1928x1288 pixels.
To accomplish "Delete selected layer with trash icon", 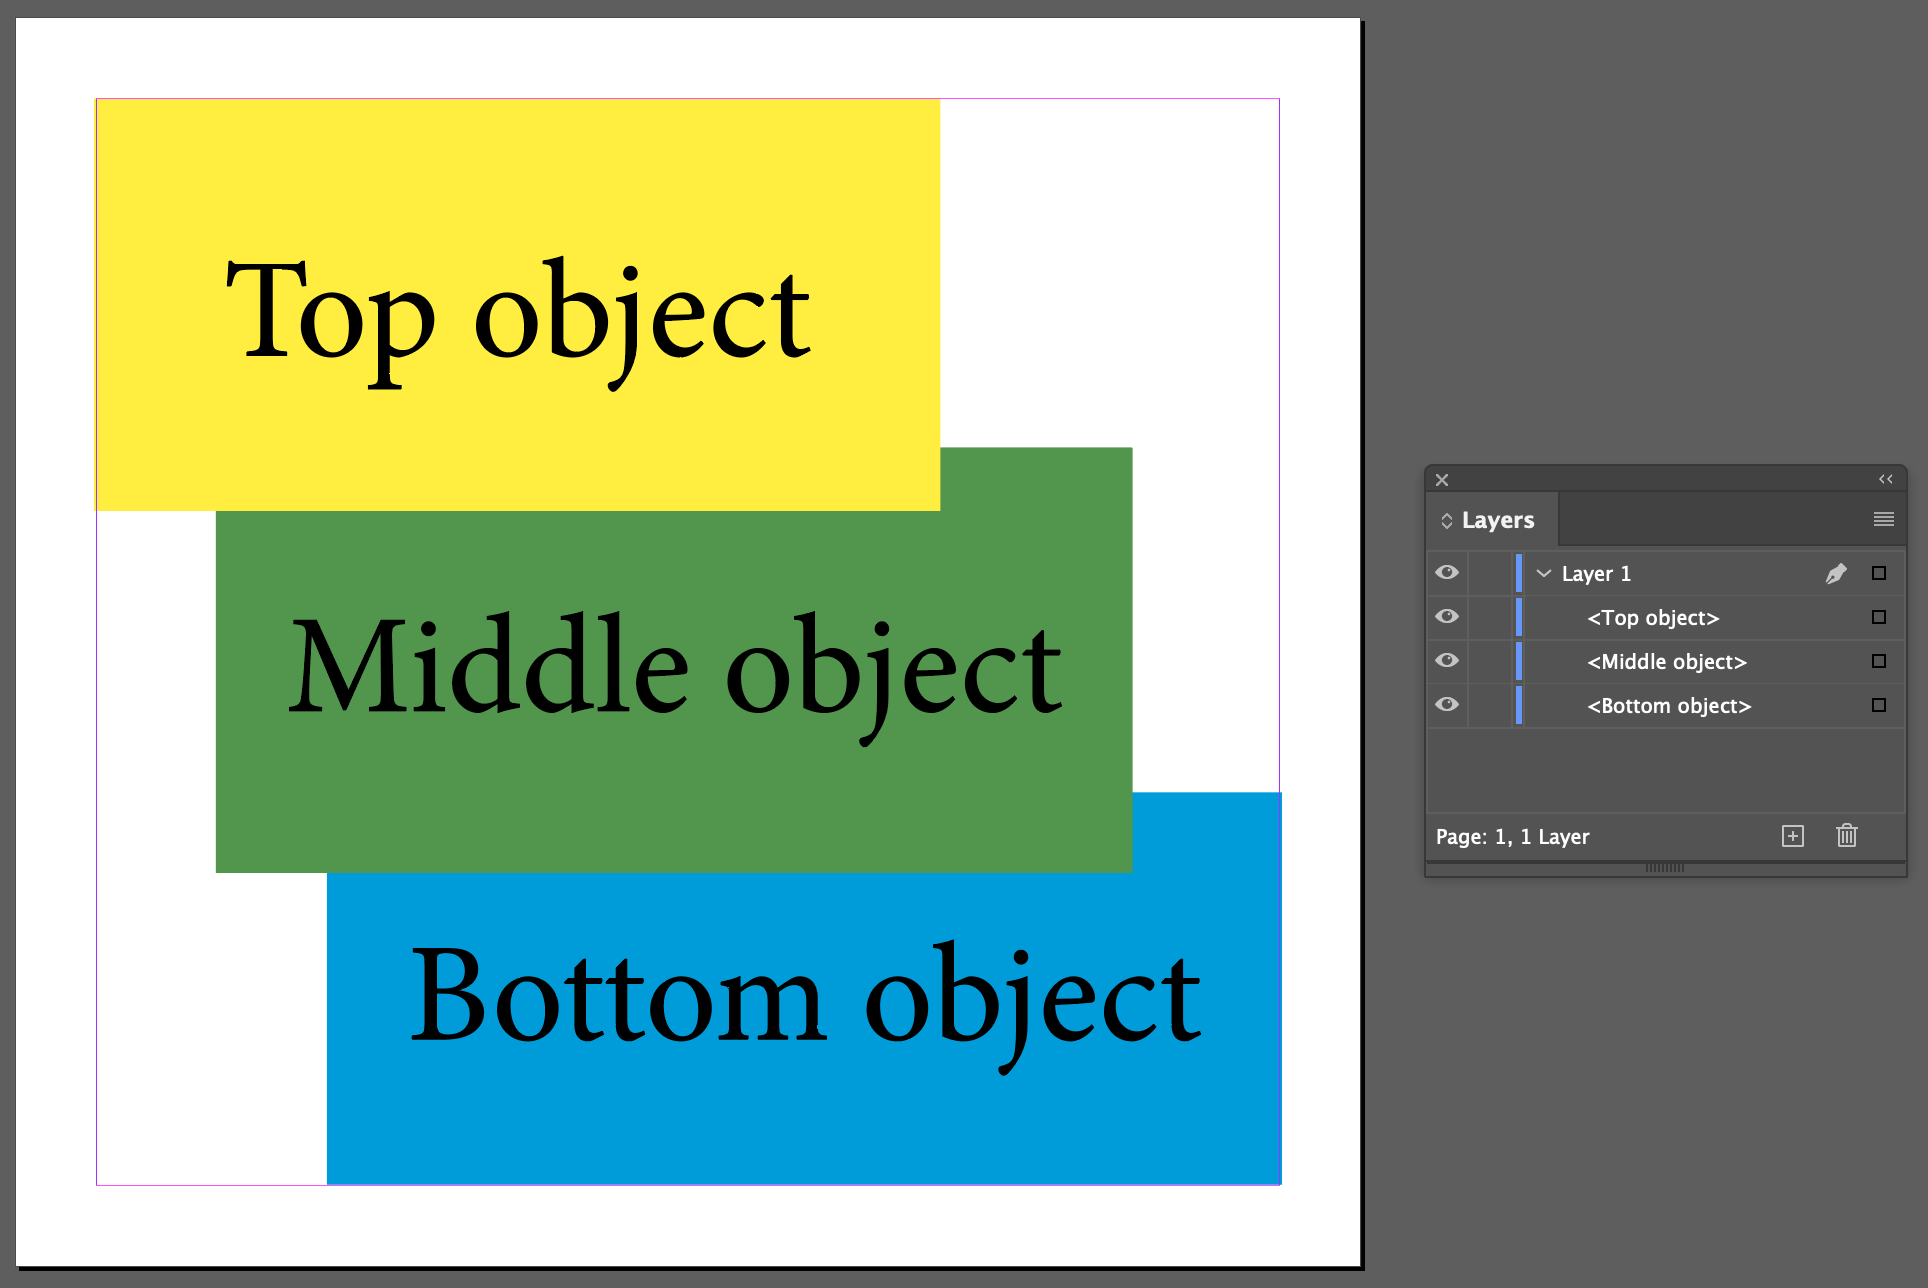I will point(1847,835).
